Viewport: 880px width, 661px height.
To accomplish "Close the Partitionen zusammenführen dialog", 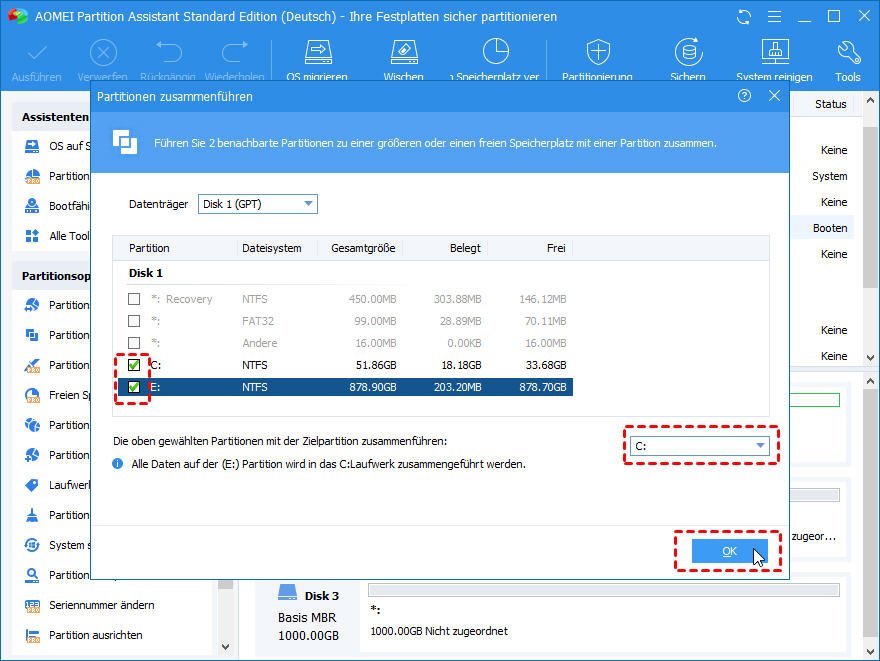I will [774, 96].
